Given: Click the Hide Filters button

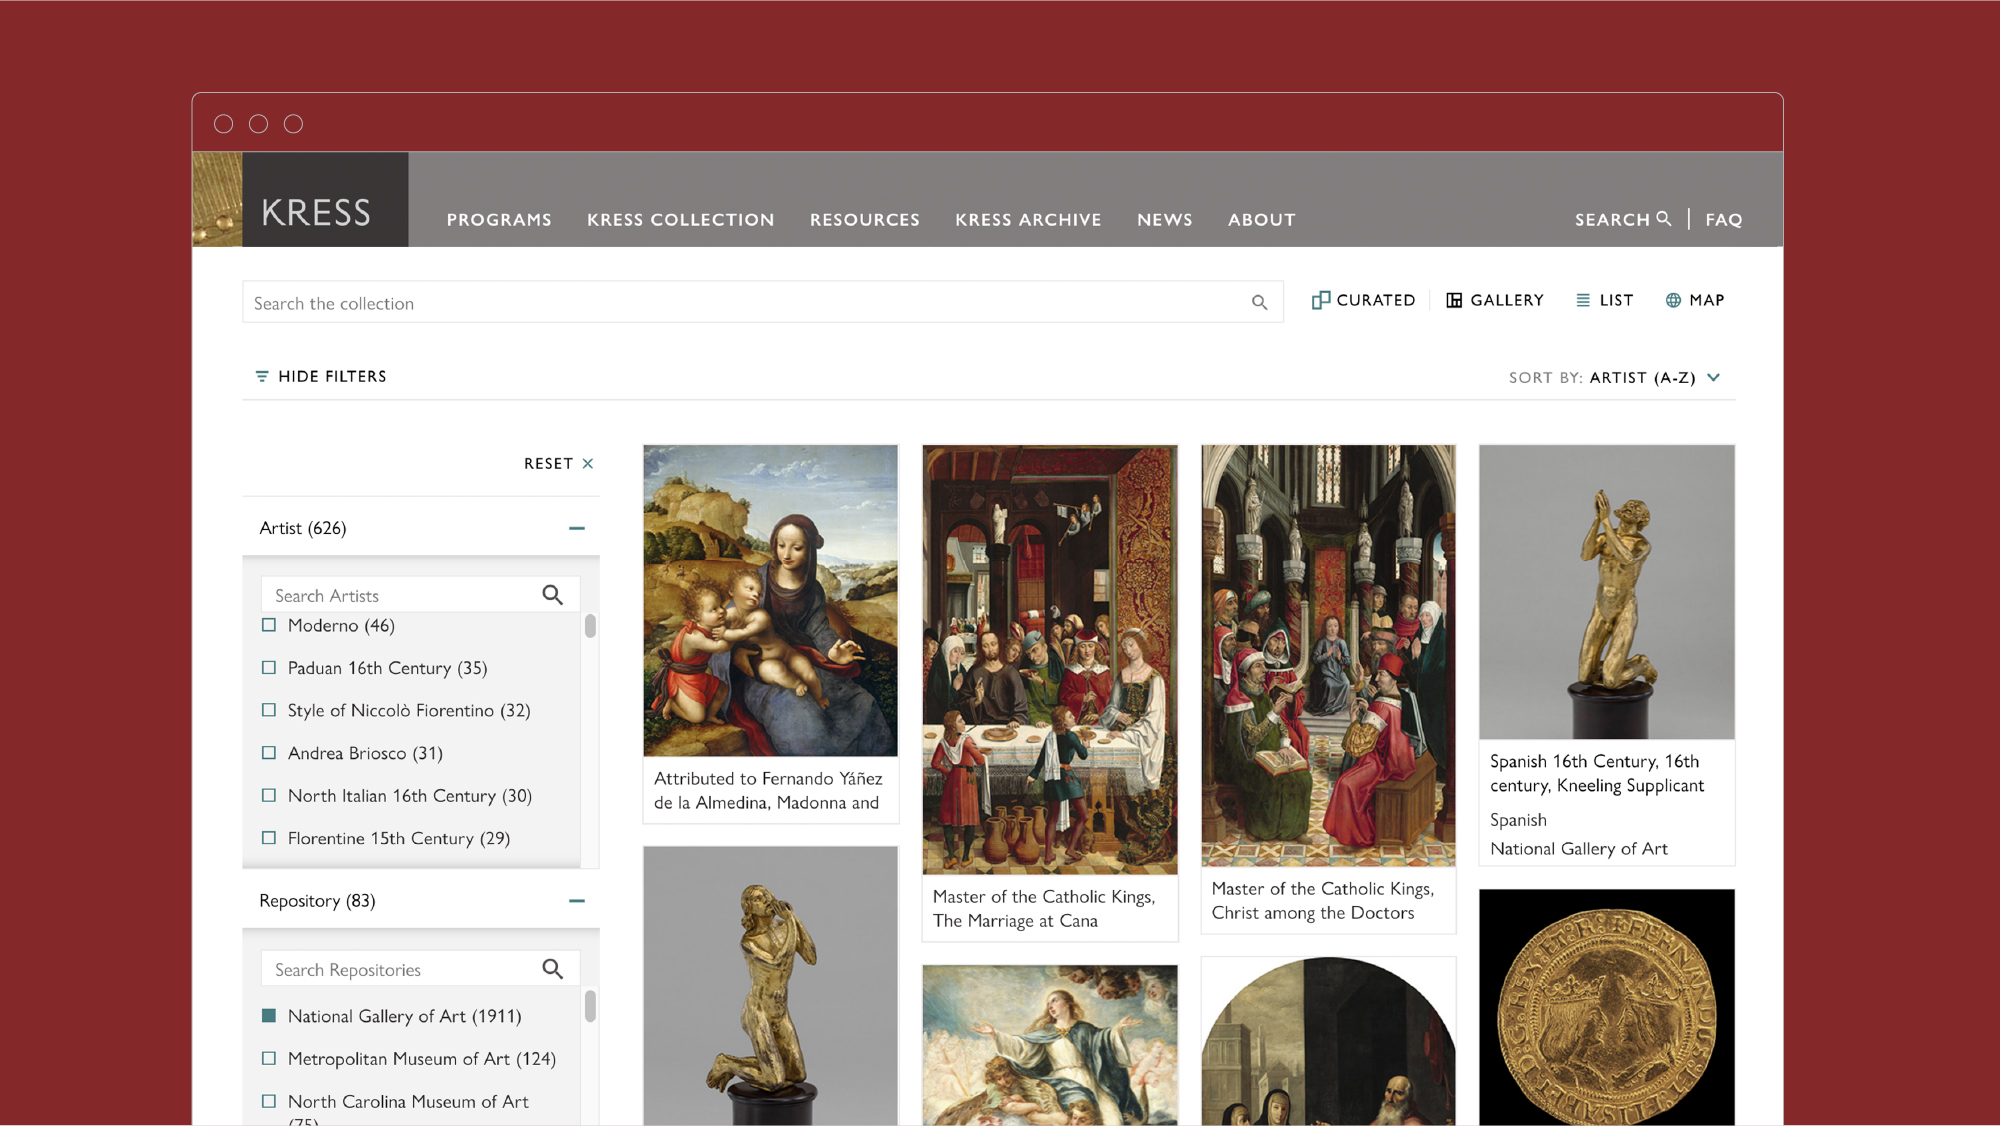Looking at the screenshot, I should coord(321,376).
